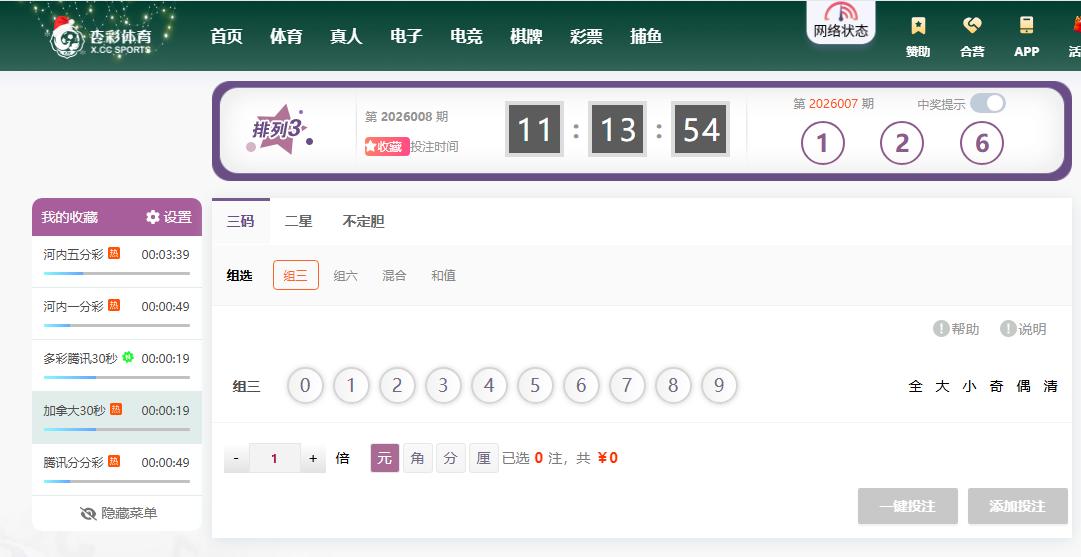The width and height of the screenshot is (1081, 557).
Task: Click the 网络状态 network status icon
Action: pyautogui.click(x=840, y=14)
